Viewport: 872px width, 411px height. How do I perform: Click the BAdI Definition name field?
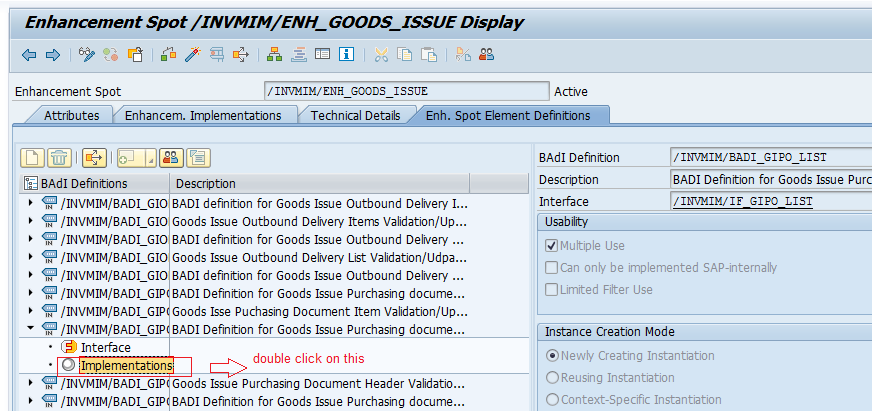pyautogui.click(x=770, y=157)
